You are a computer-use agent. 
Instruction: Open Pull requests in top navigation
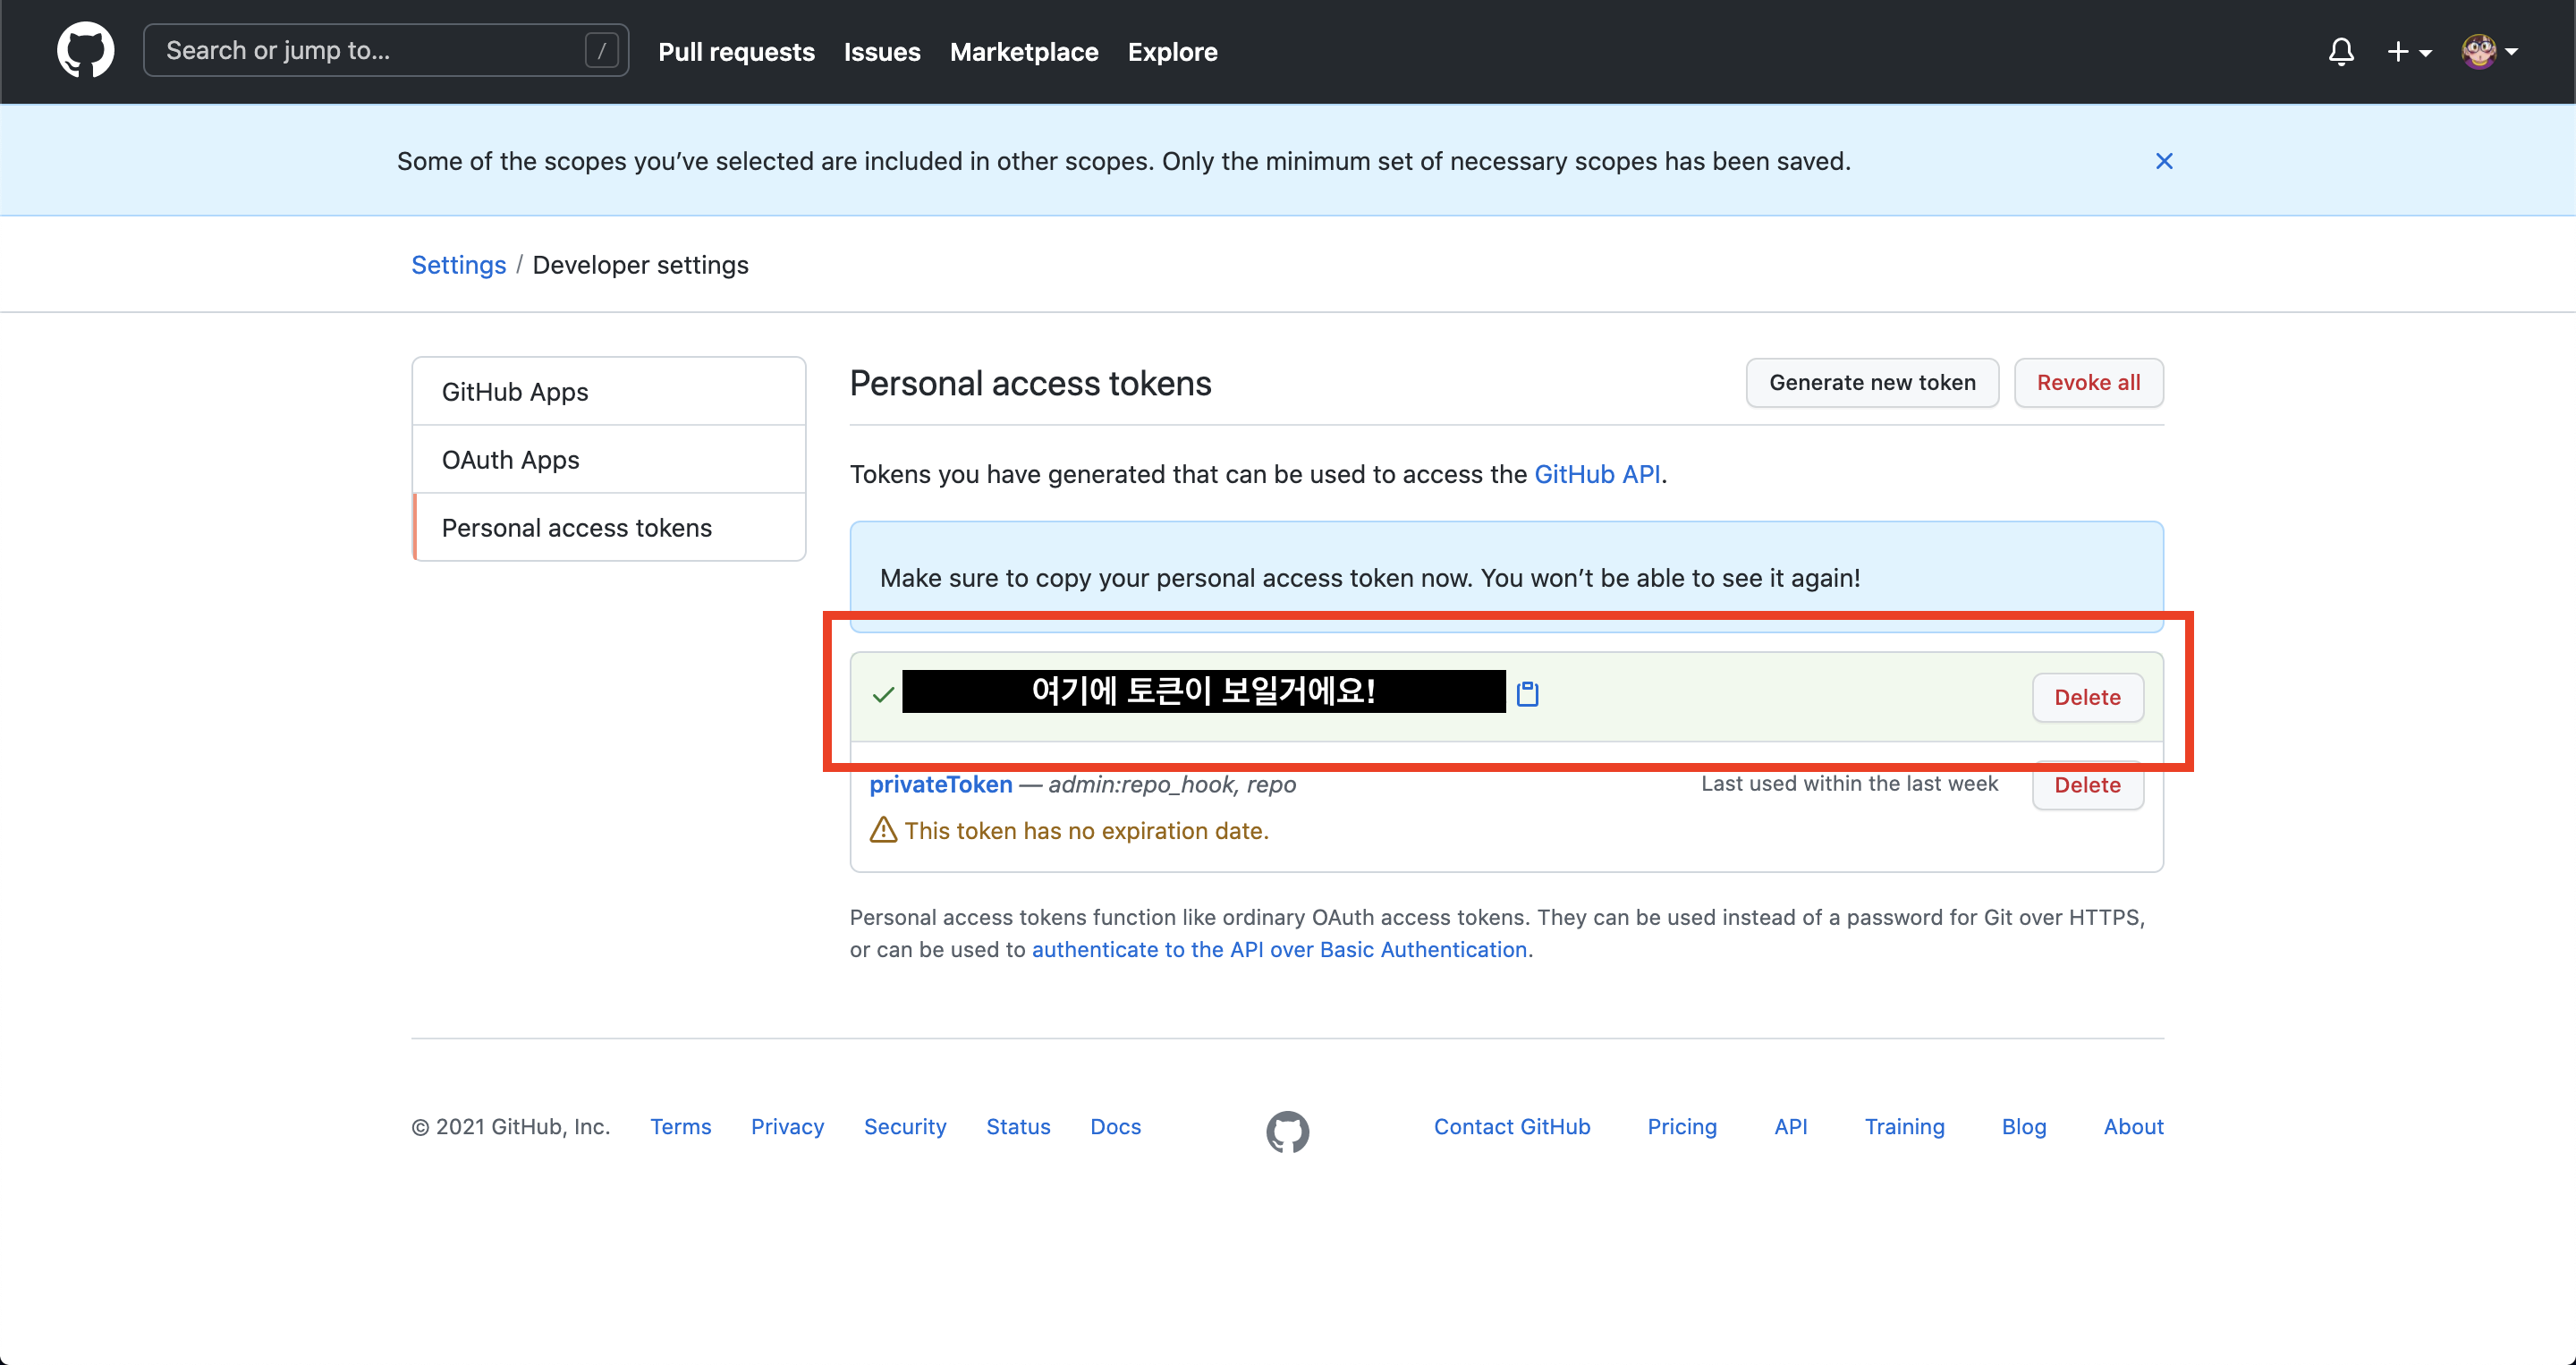(736, 52)
